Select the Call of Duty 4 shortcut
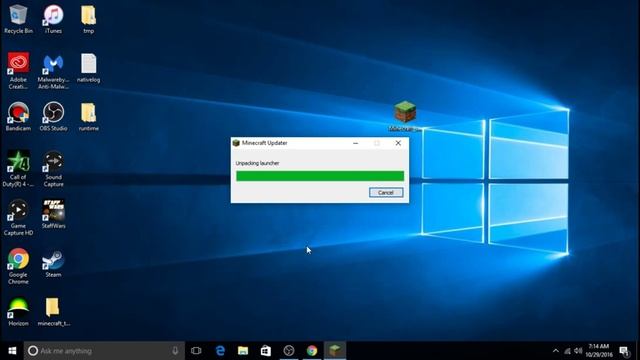 [x=18, y=168]
